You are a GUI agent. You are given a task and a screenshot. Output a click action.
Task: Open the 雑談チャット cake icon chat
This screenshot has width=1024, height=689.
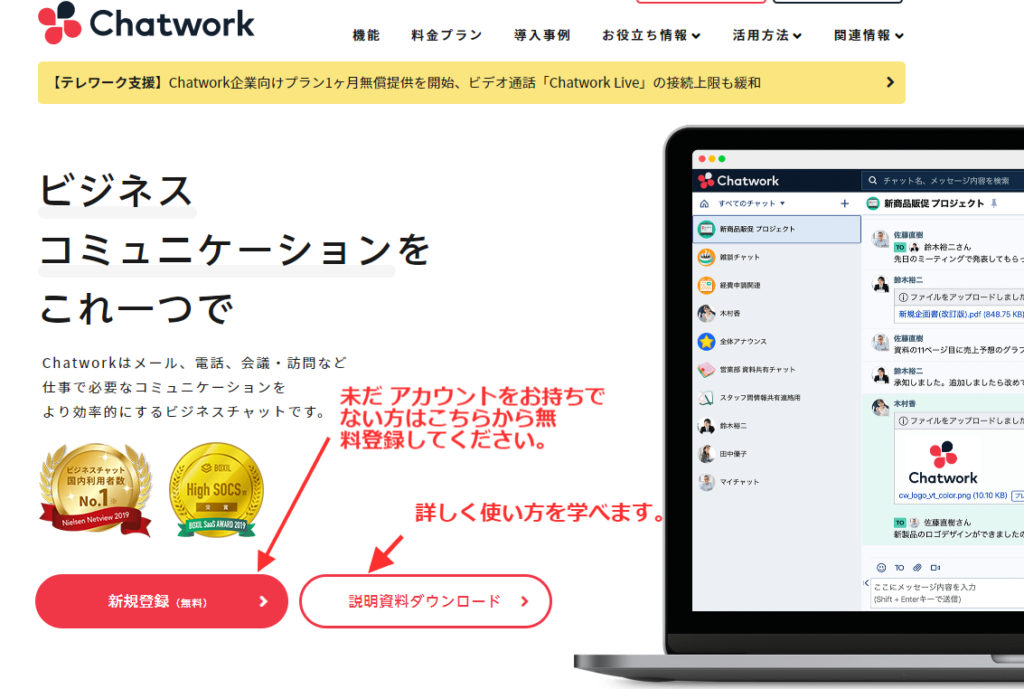click(x=706, y=257)
